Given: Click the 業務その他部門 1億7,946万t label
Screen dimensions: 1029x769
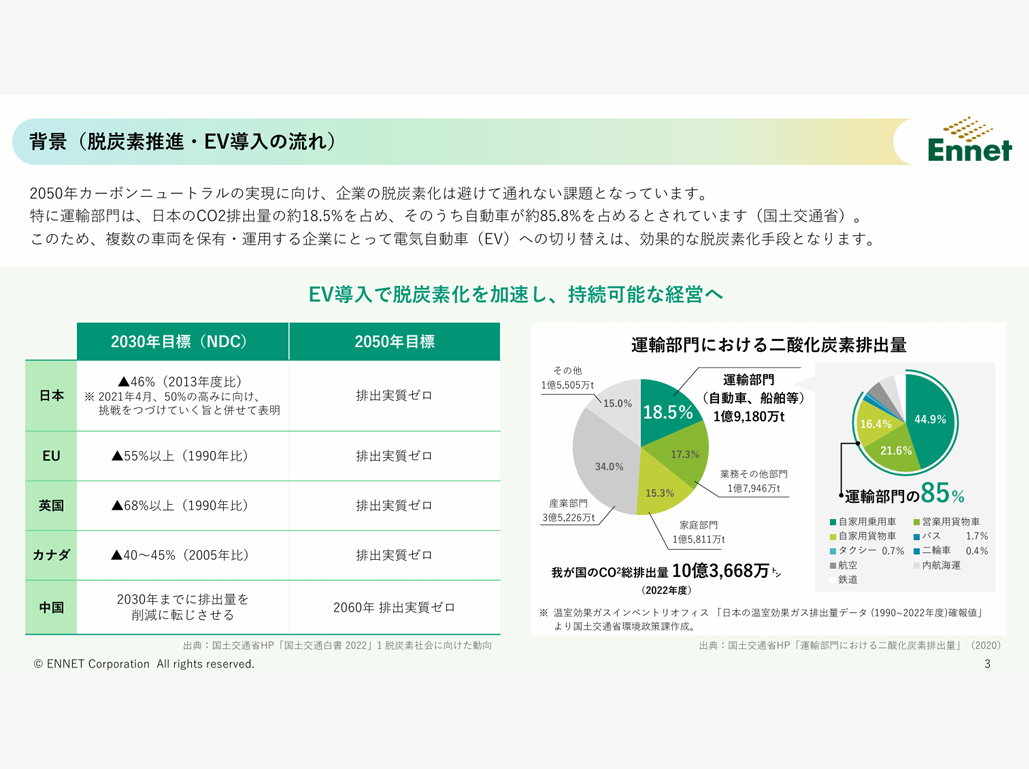Looking at the screenshot, I should [x=753, y=481].
